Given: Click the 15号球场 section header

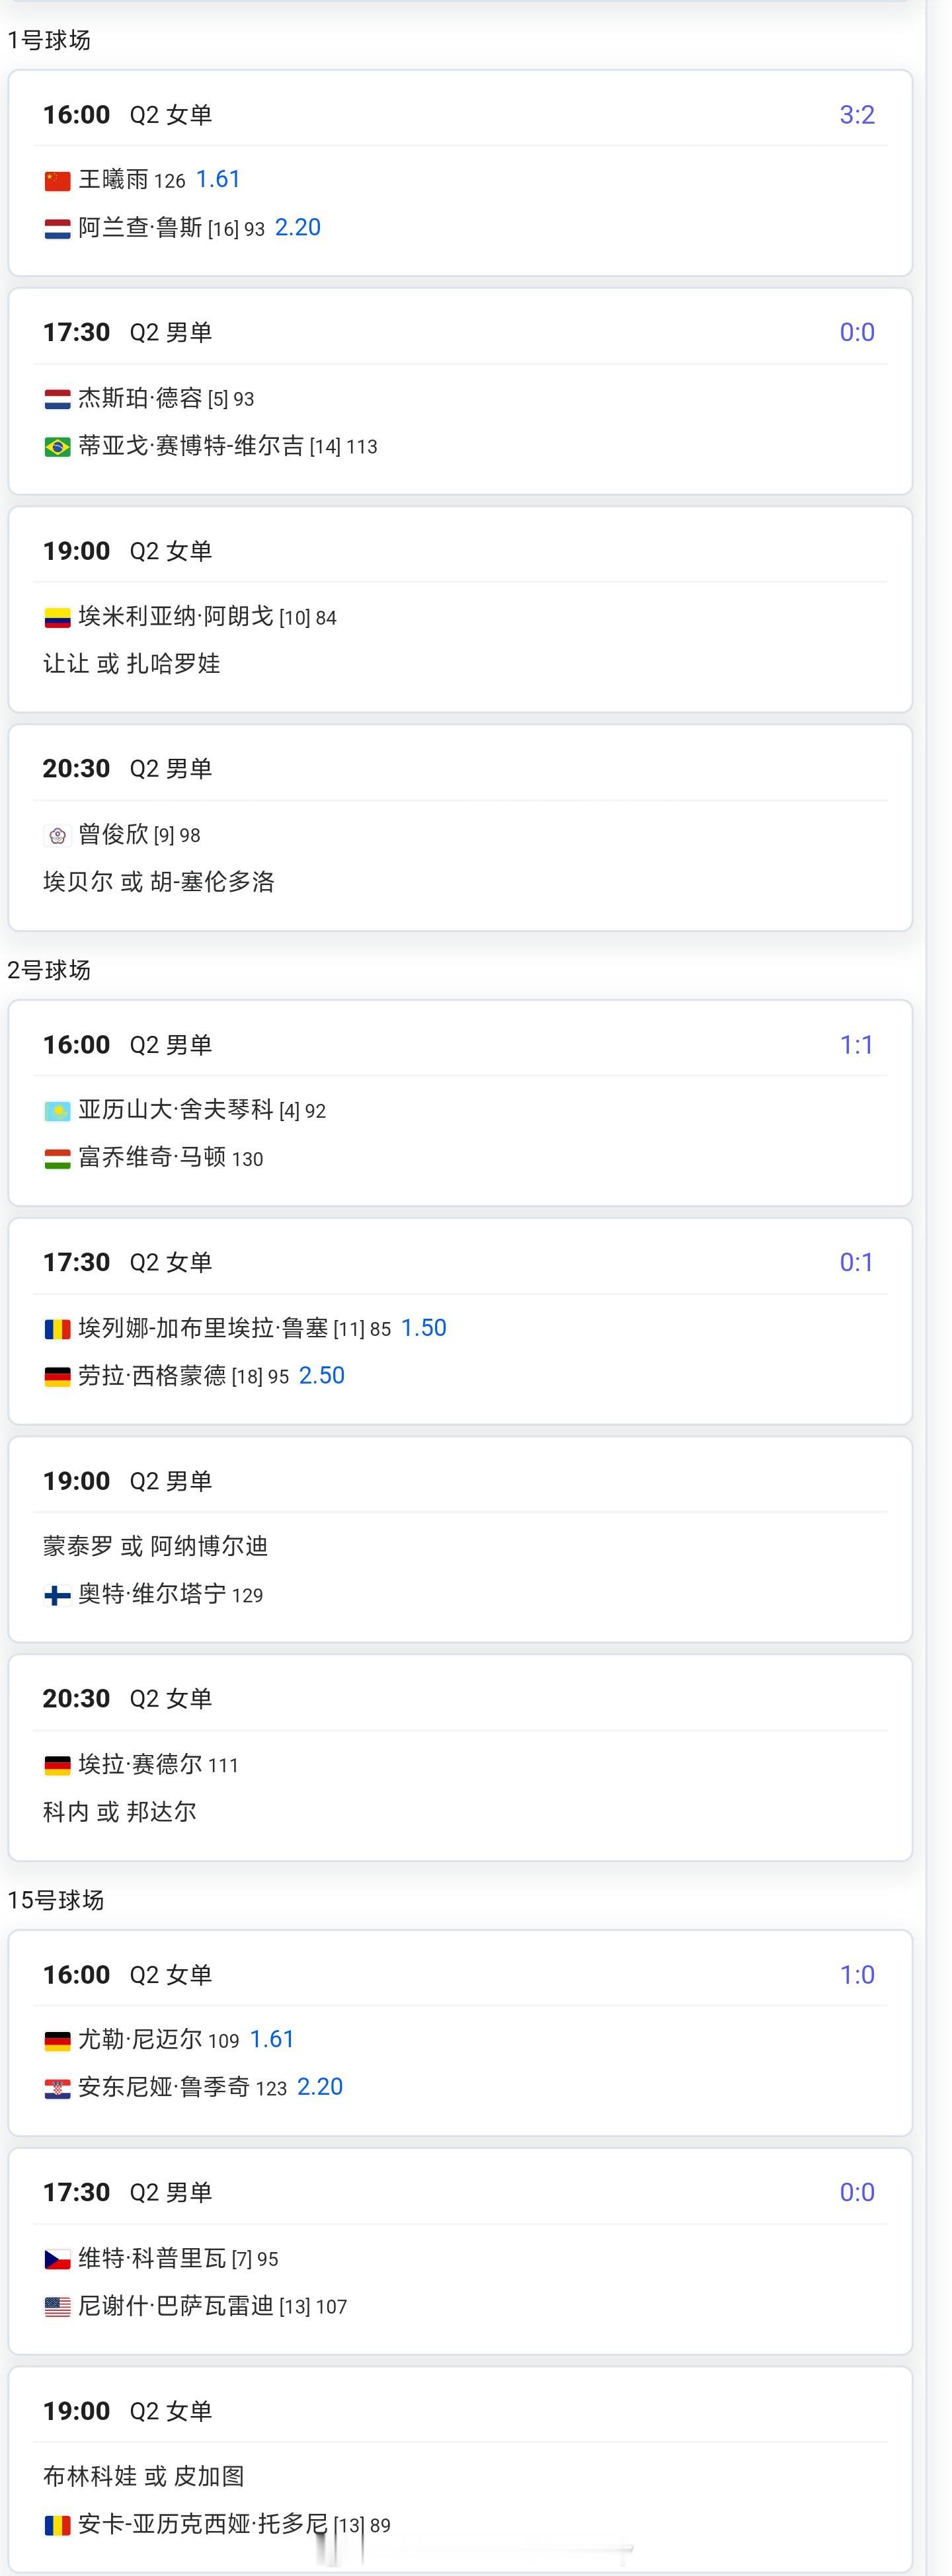Looking at the screenshot, I should (x=56, y=1900).
